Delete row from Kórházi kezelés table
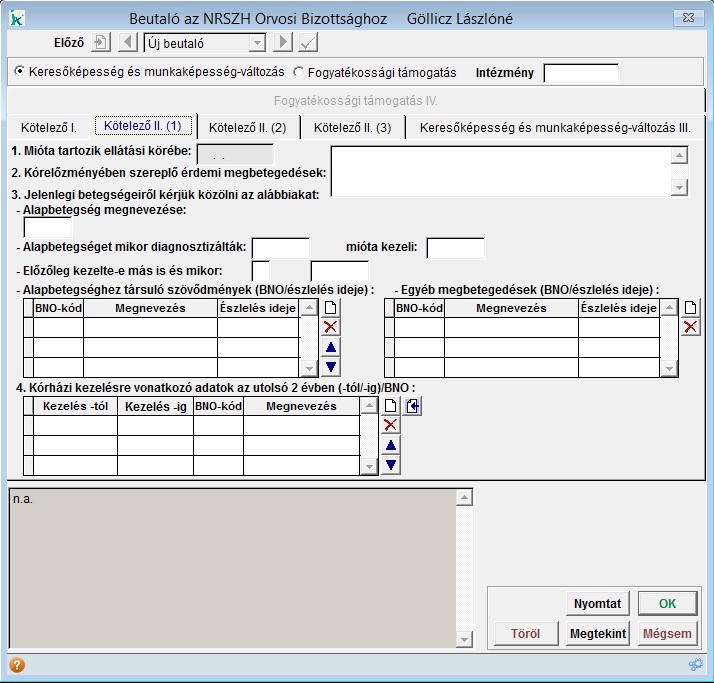This screenshot has height=683, width=714. pos(391,425)
